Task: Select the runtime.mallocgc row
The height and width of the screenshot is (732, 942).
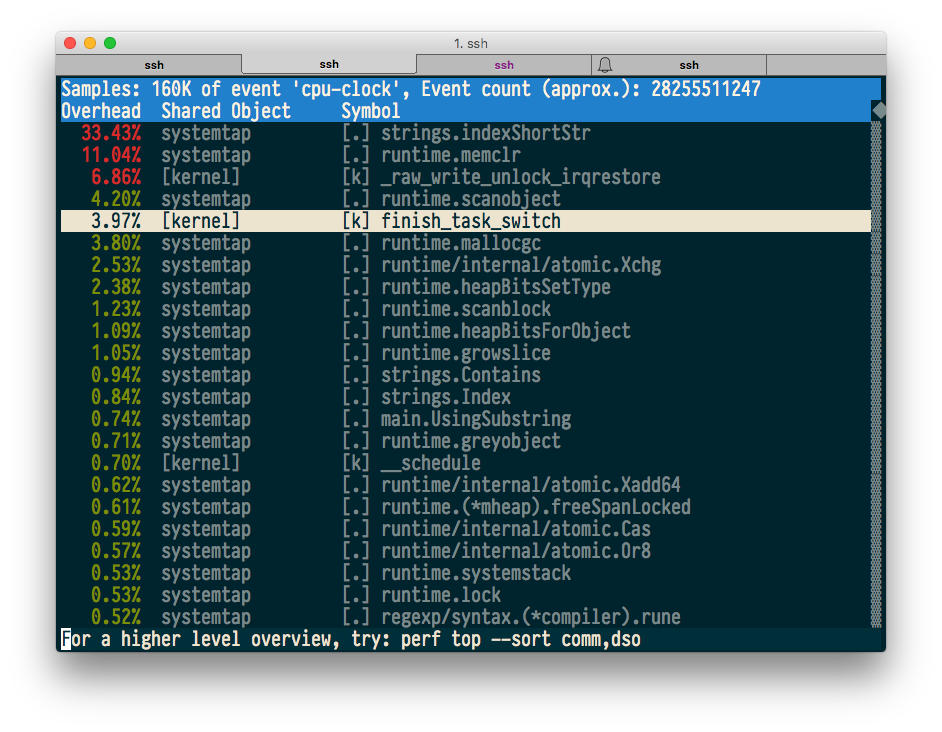Action: click(466, 243)
